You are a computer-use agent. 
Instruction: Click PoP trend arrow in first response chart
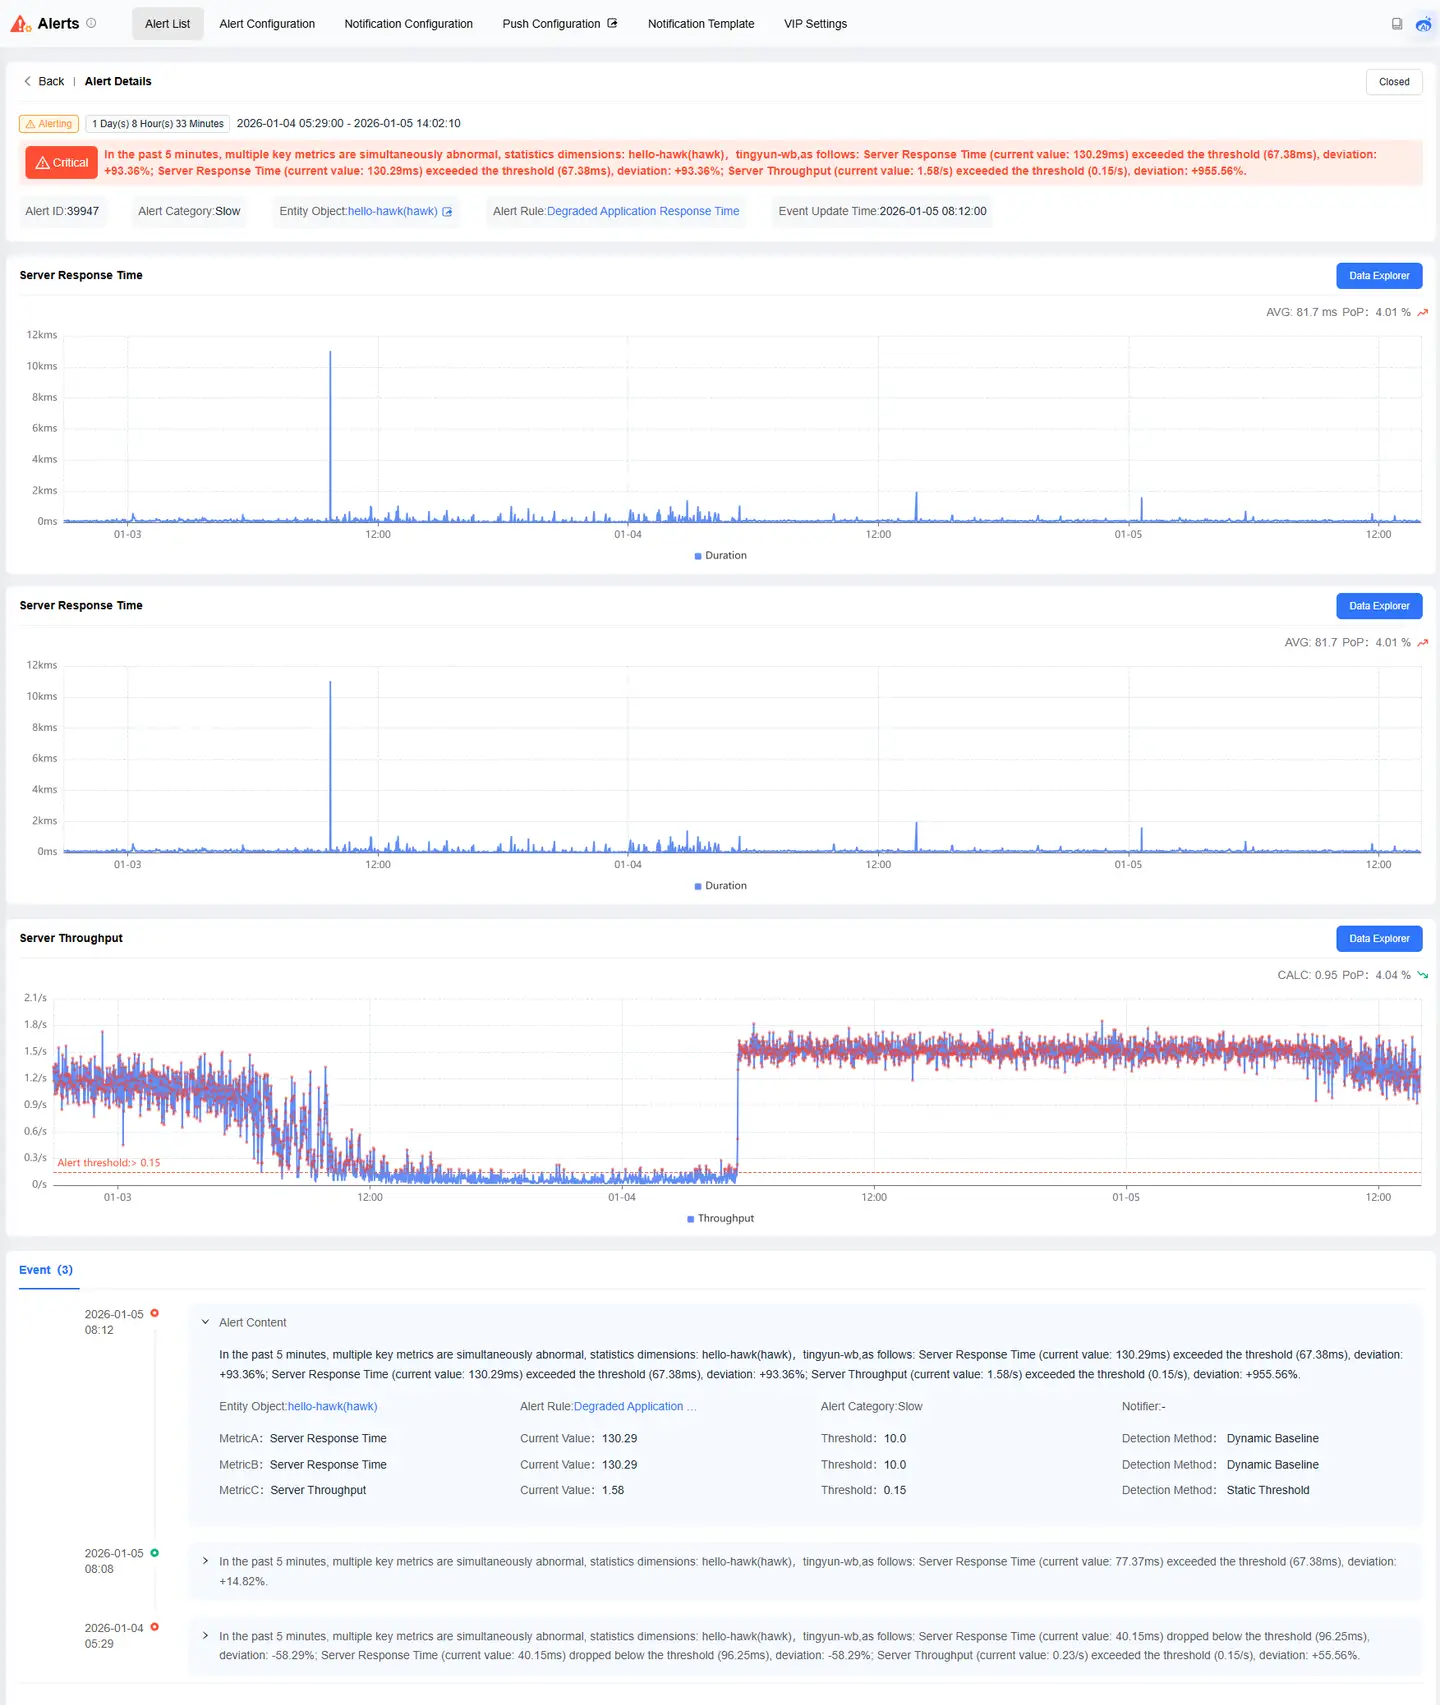[x=1422, y=313]
